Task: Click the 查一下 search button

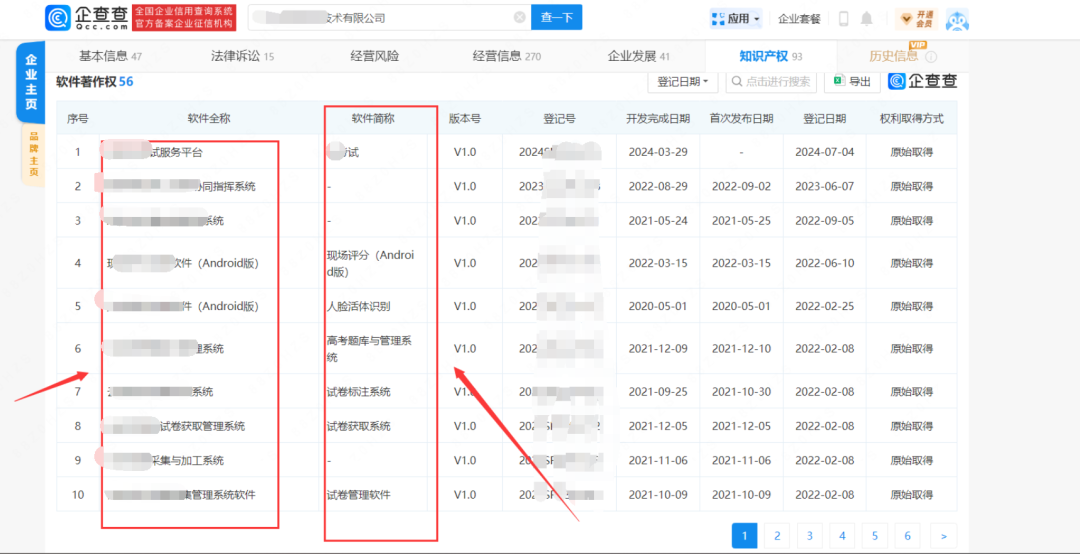Action: click(x=557, y=18)
